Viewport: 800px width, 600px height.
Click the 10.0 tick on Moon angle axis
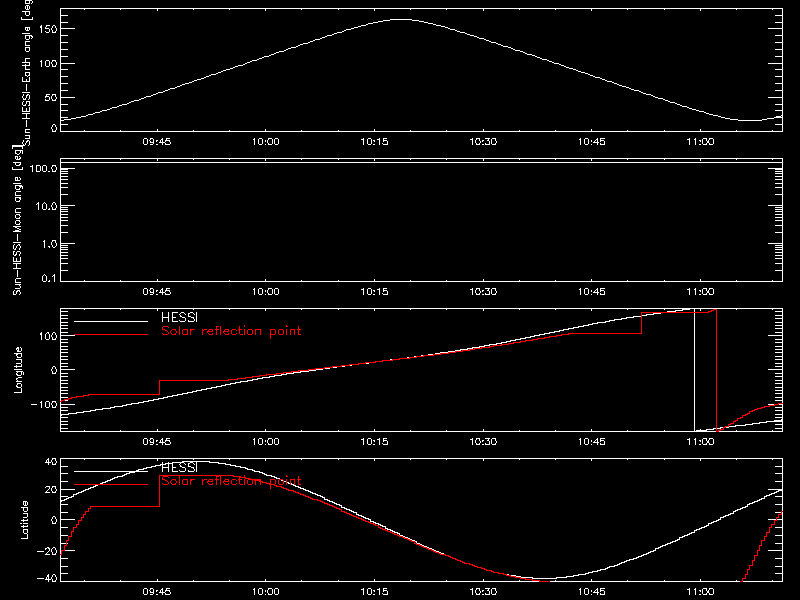[x=45, y=207]
